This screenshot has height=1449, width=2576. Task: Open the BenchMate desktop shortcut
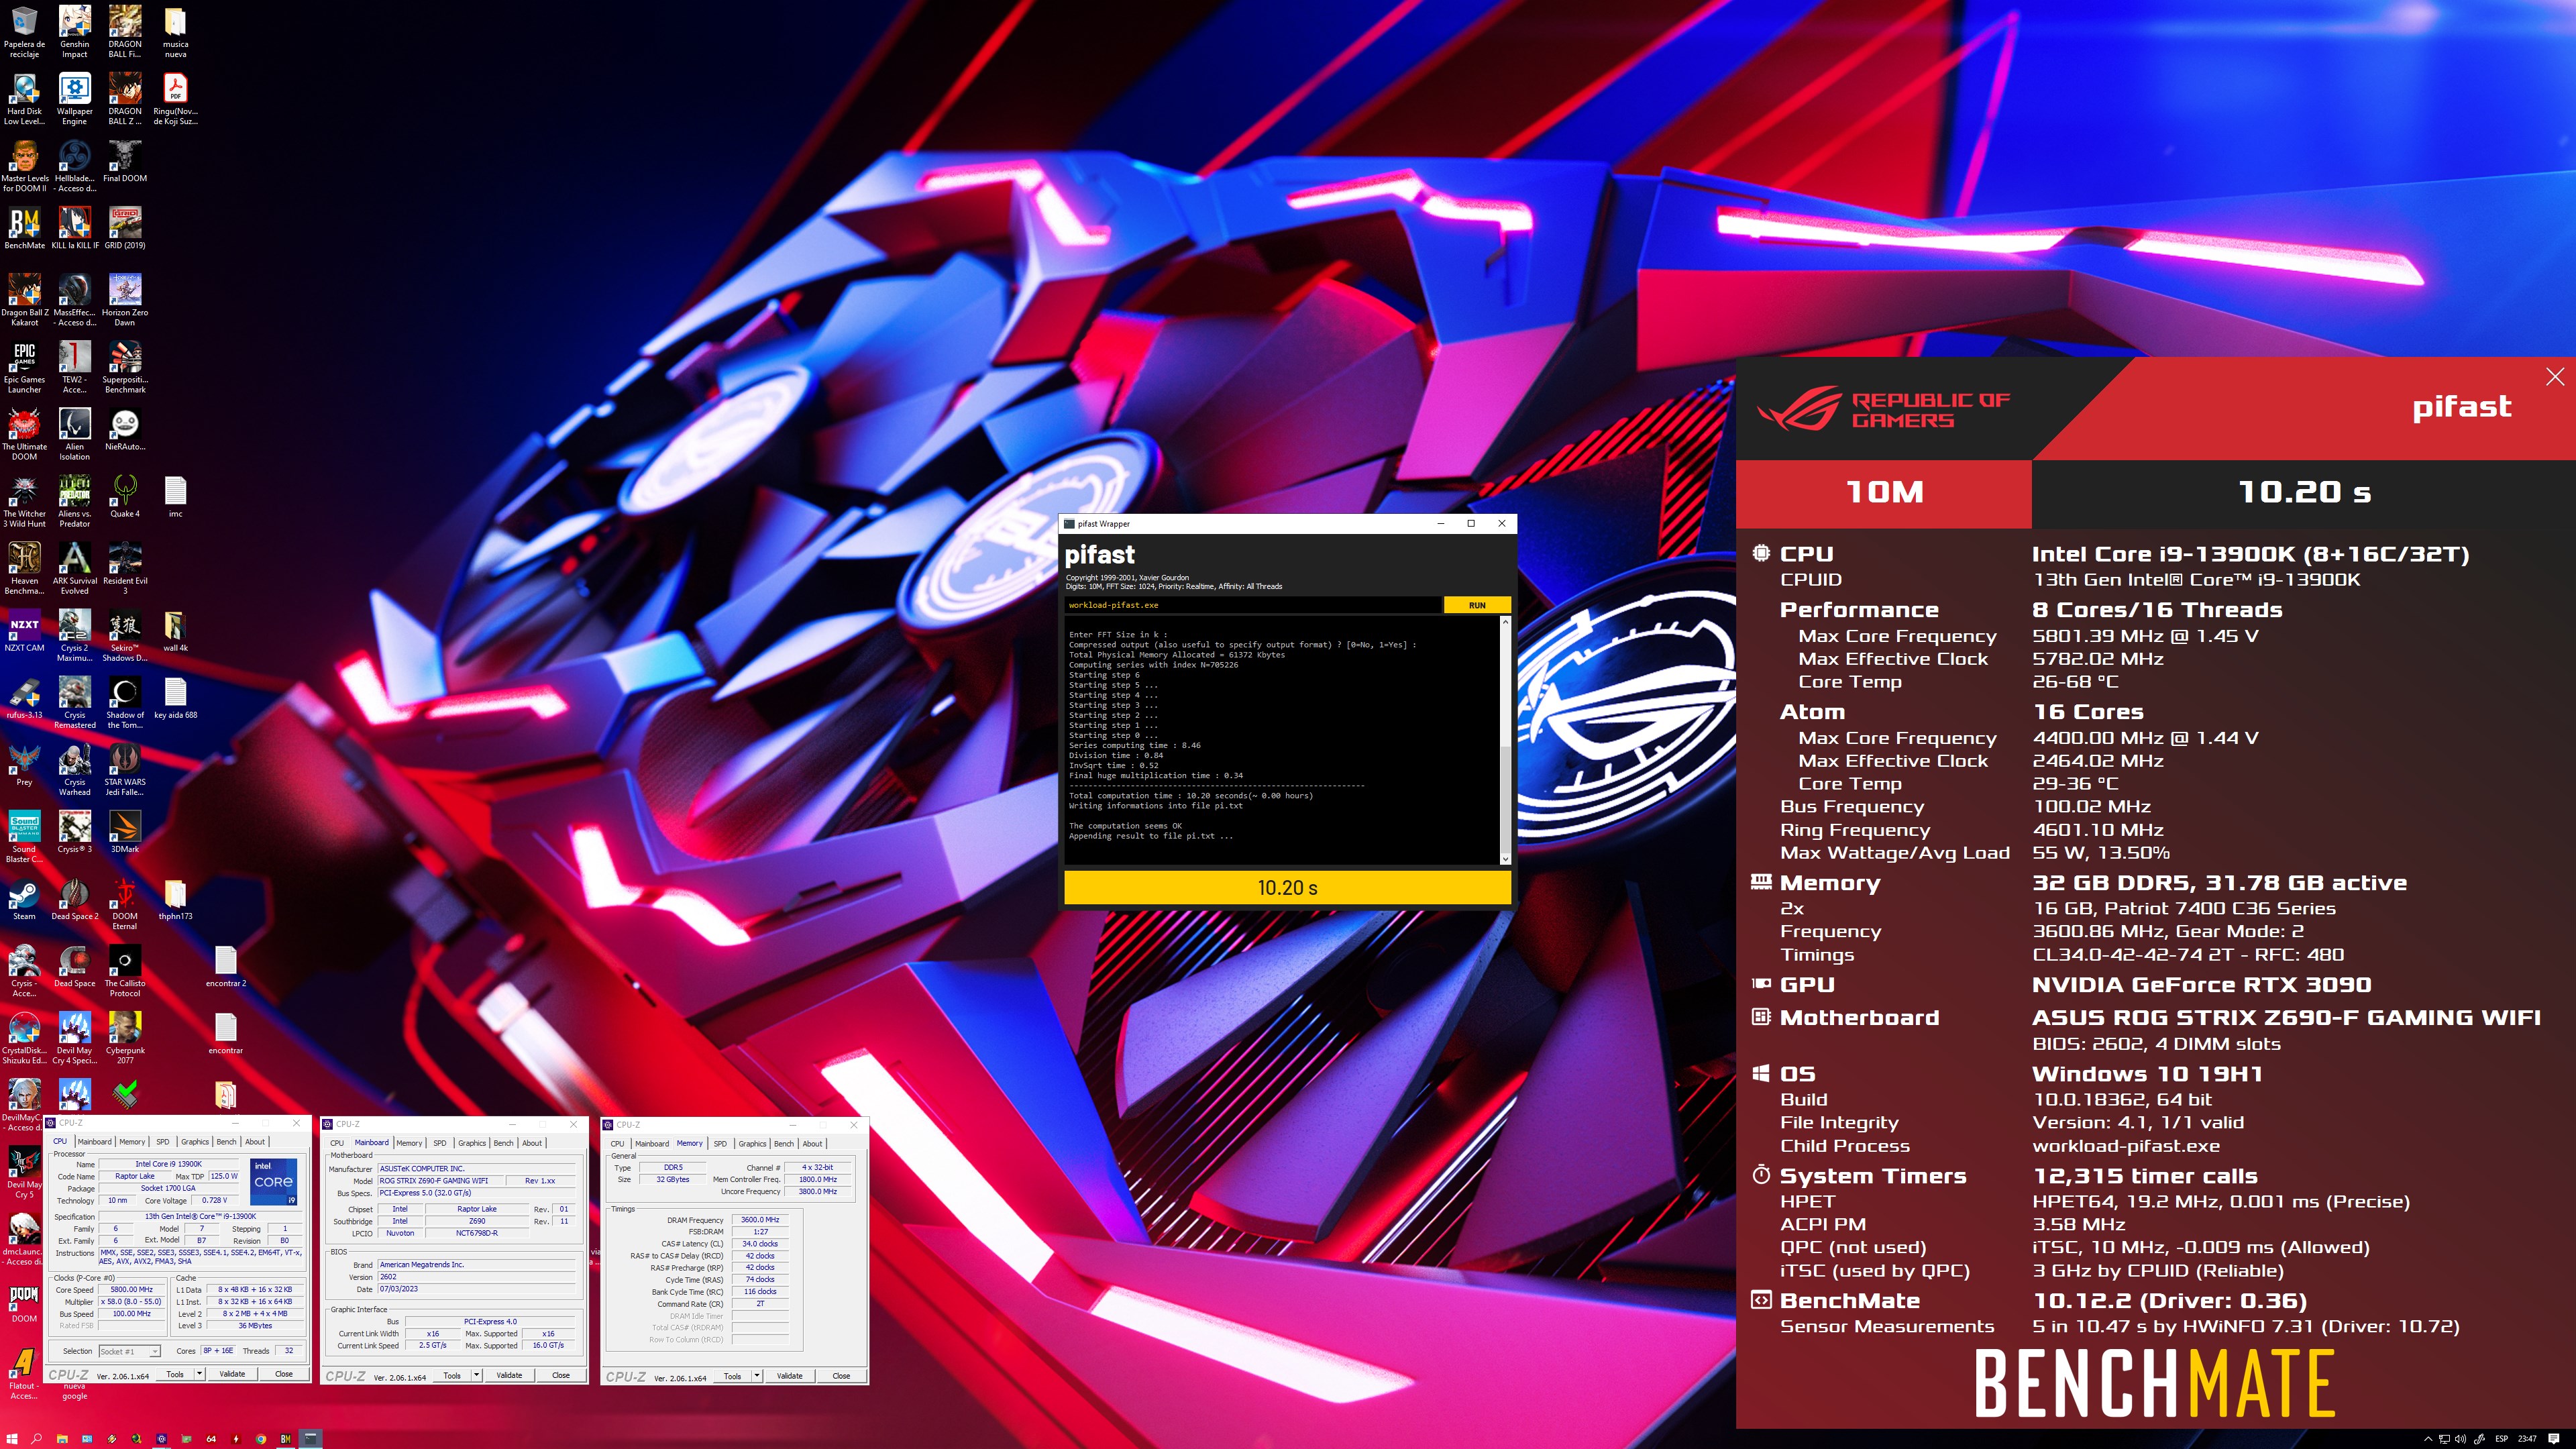pos(24,228)
